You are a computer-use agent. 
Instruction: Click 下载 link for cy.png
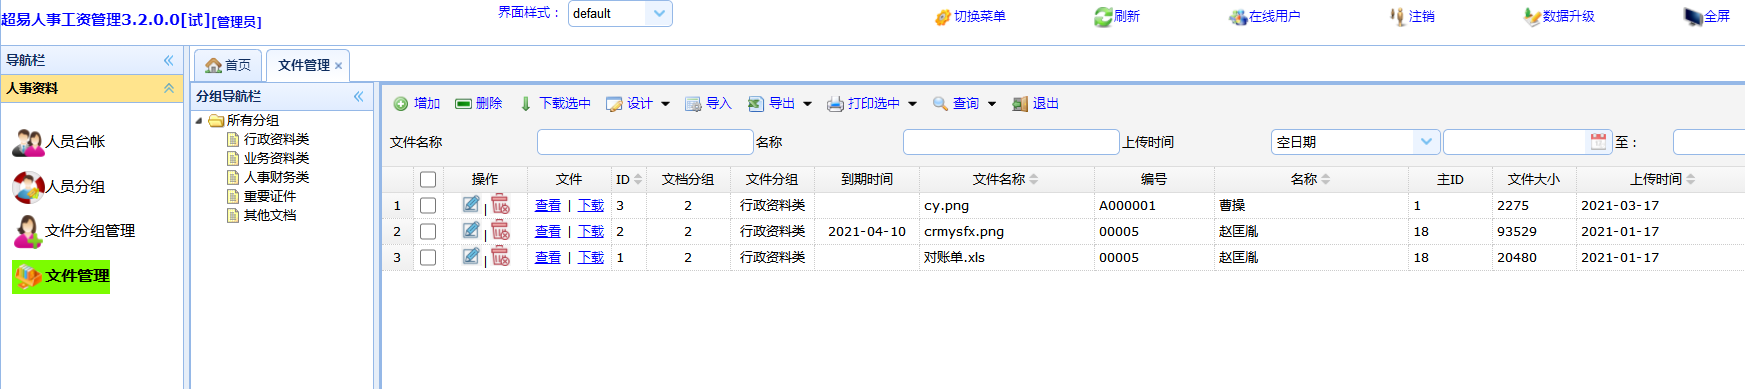click(591, 205)
